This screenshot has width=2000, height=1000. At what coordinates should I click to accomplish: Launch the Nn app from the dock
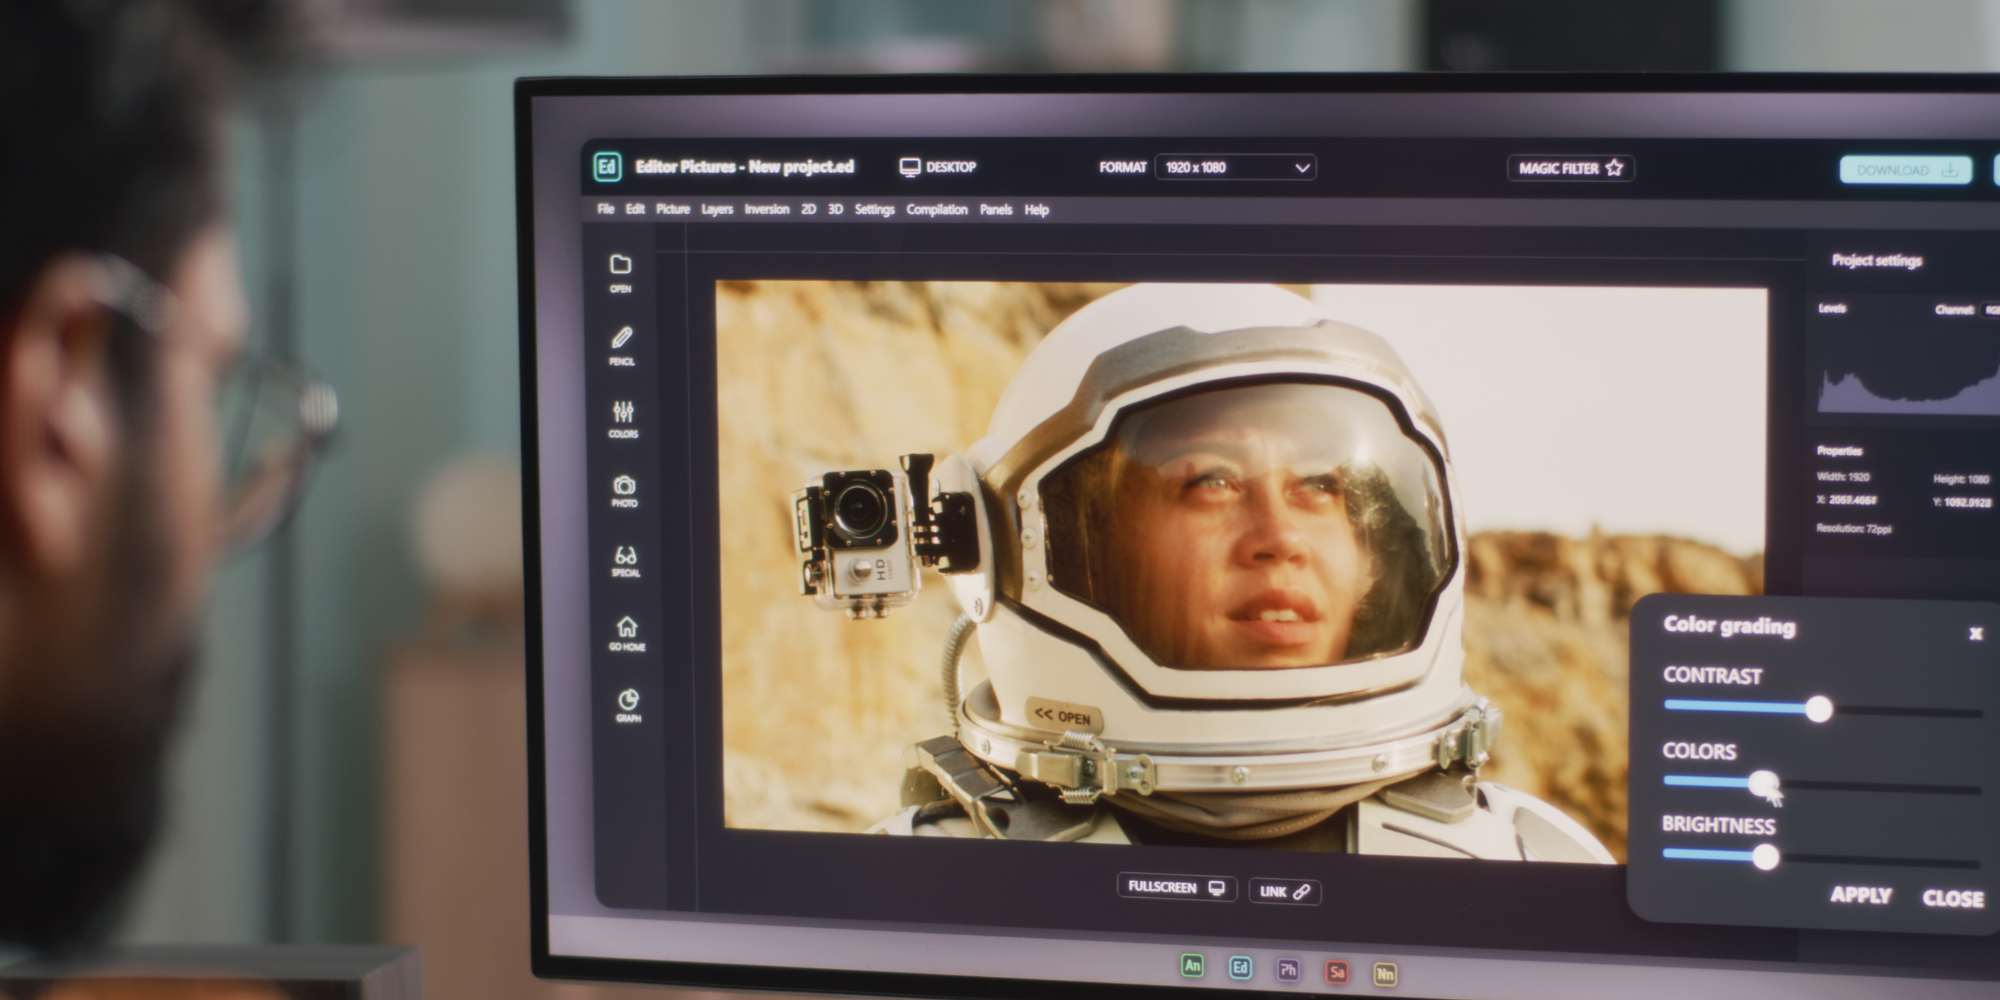point(1385,974)
